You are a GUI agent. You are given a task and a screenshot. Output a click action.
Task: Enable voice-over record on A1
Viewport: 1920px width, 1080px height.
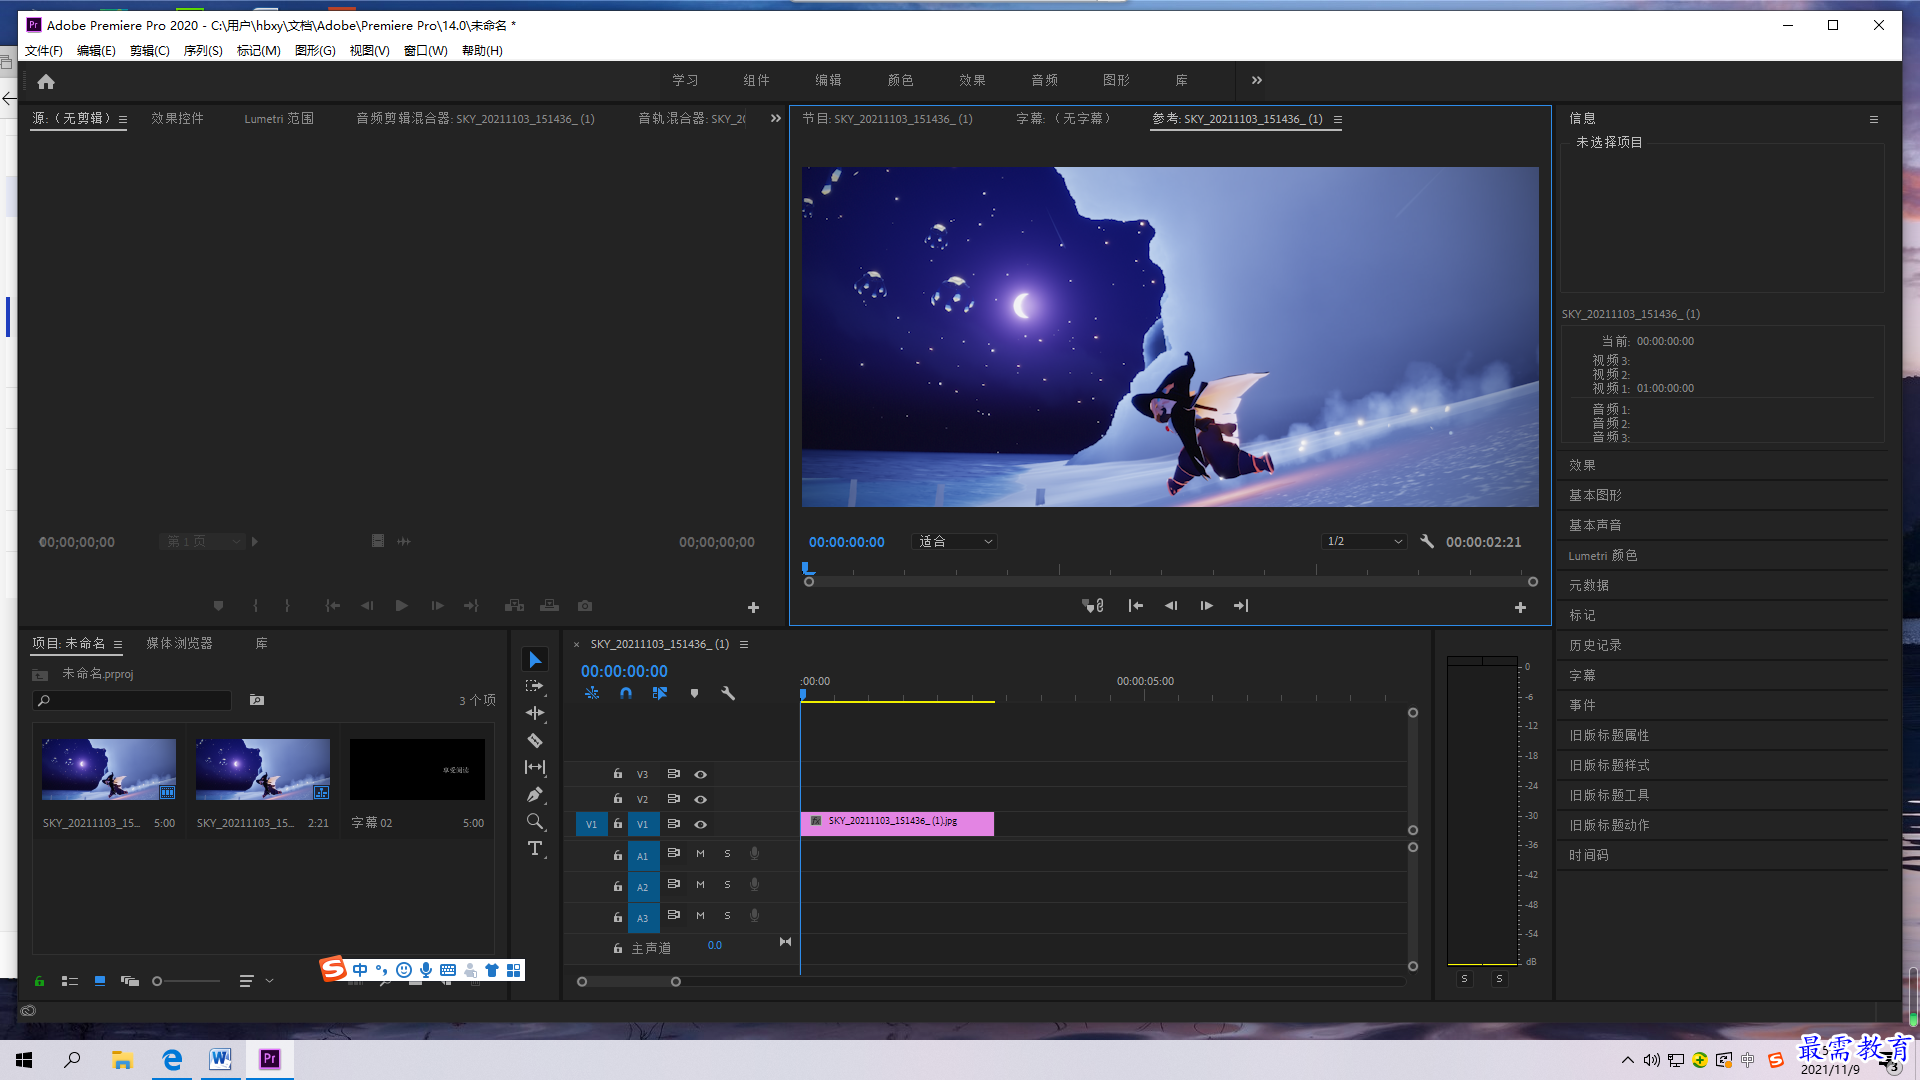(755, 854)
